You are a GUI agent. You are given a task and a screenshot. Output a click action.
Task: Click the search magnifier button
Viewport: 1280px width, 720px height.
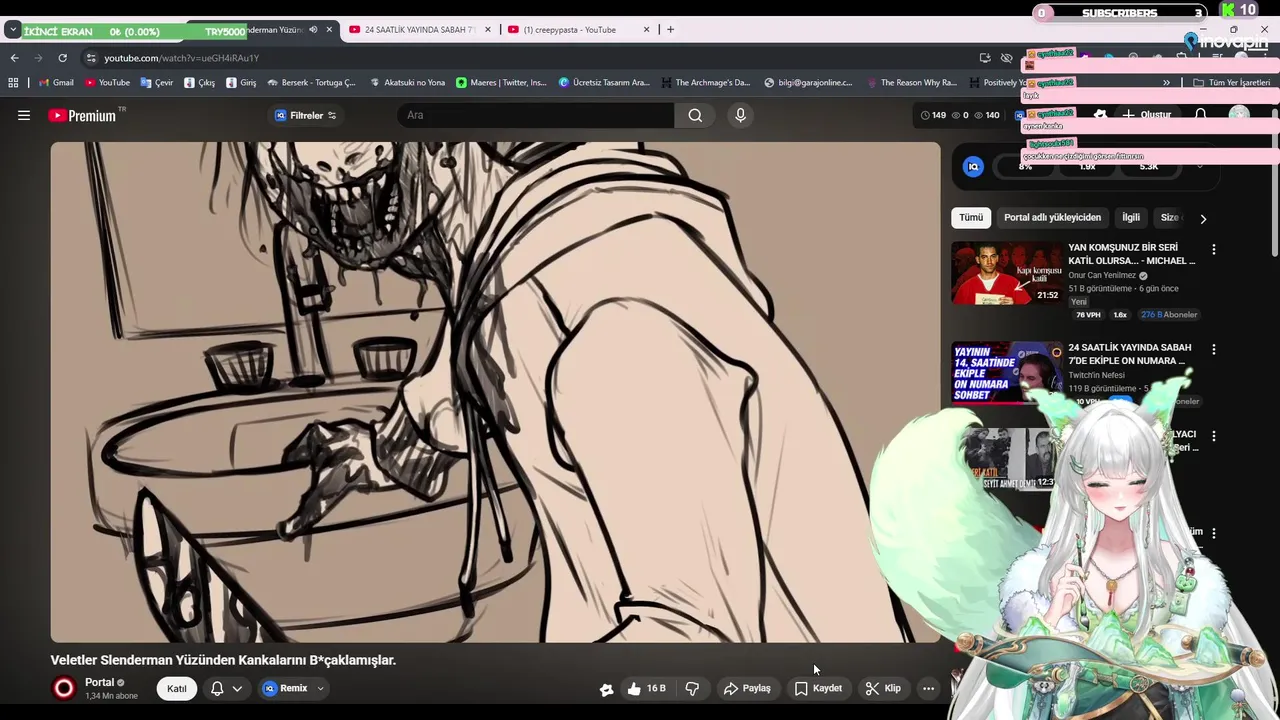click(x=695, y=115)
